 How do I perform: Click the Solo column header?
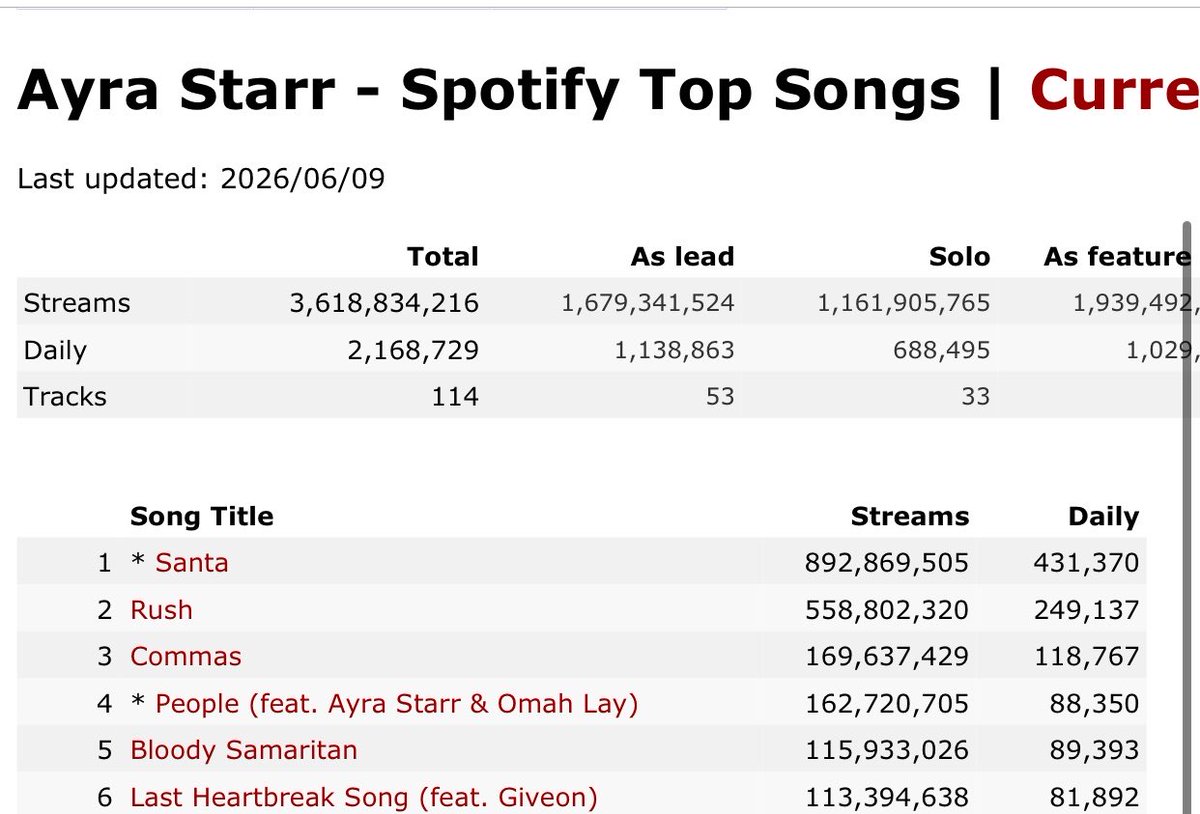959,257
